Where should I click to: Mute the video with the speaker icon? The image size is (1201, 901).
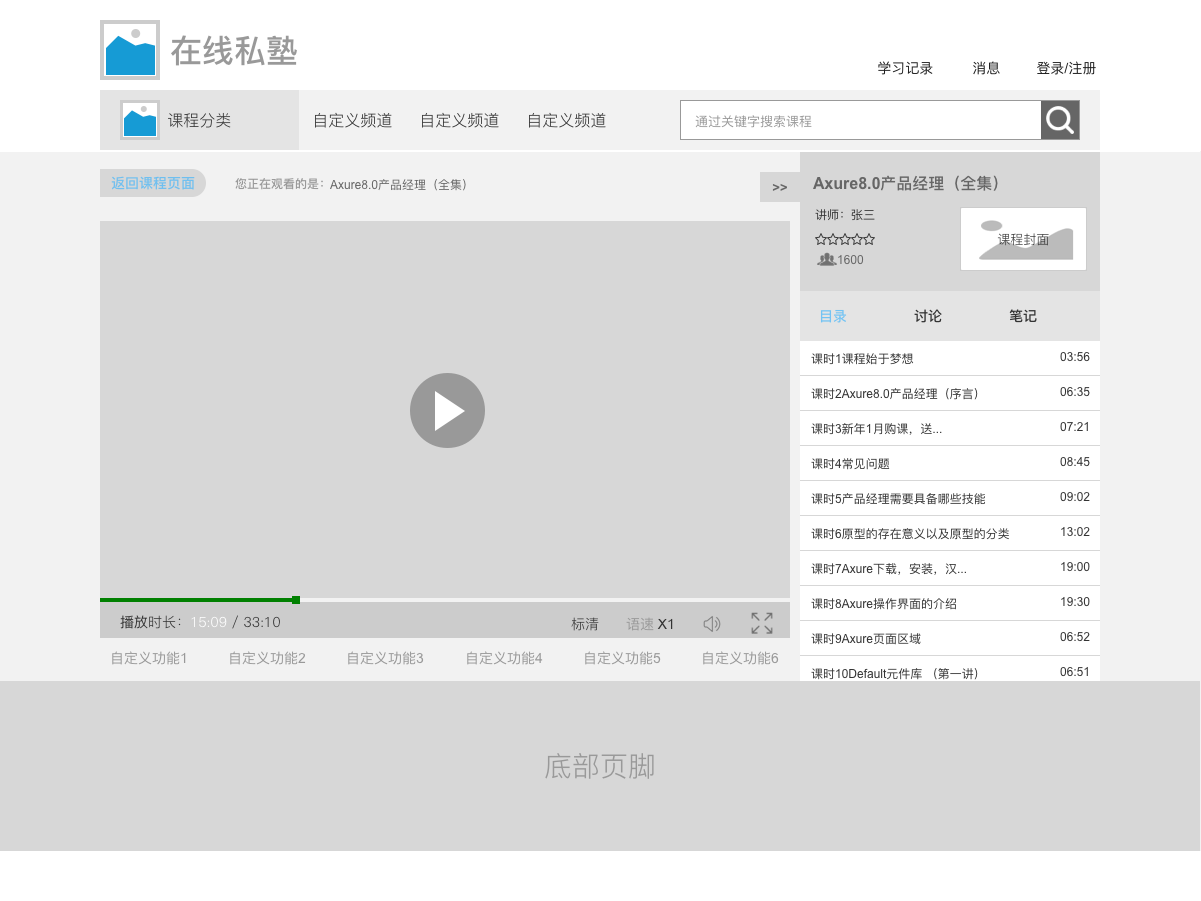[x=712, y=624]
